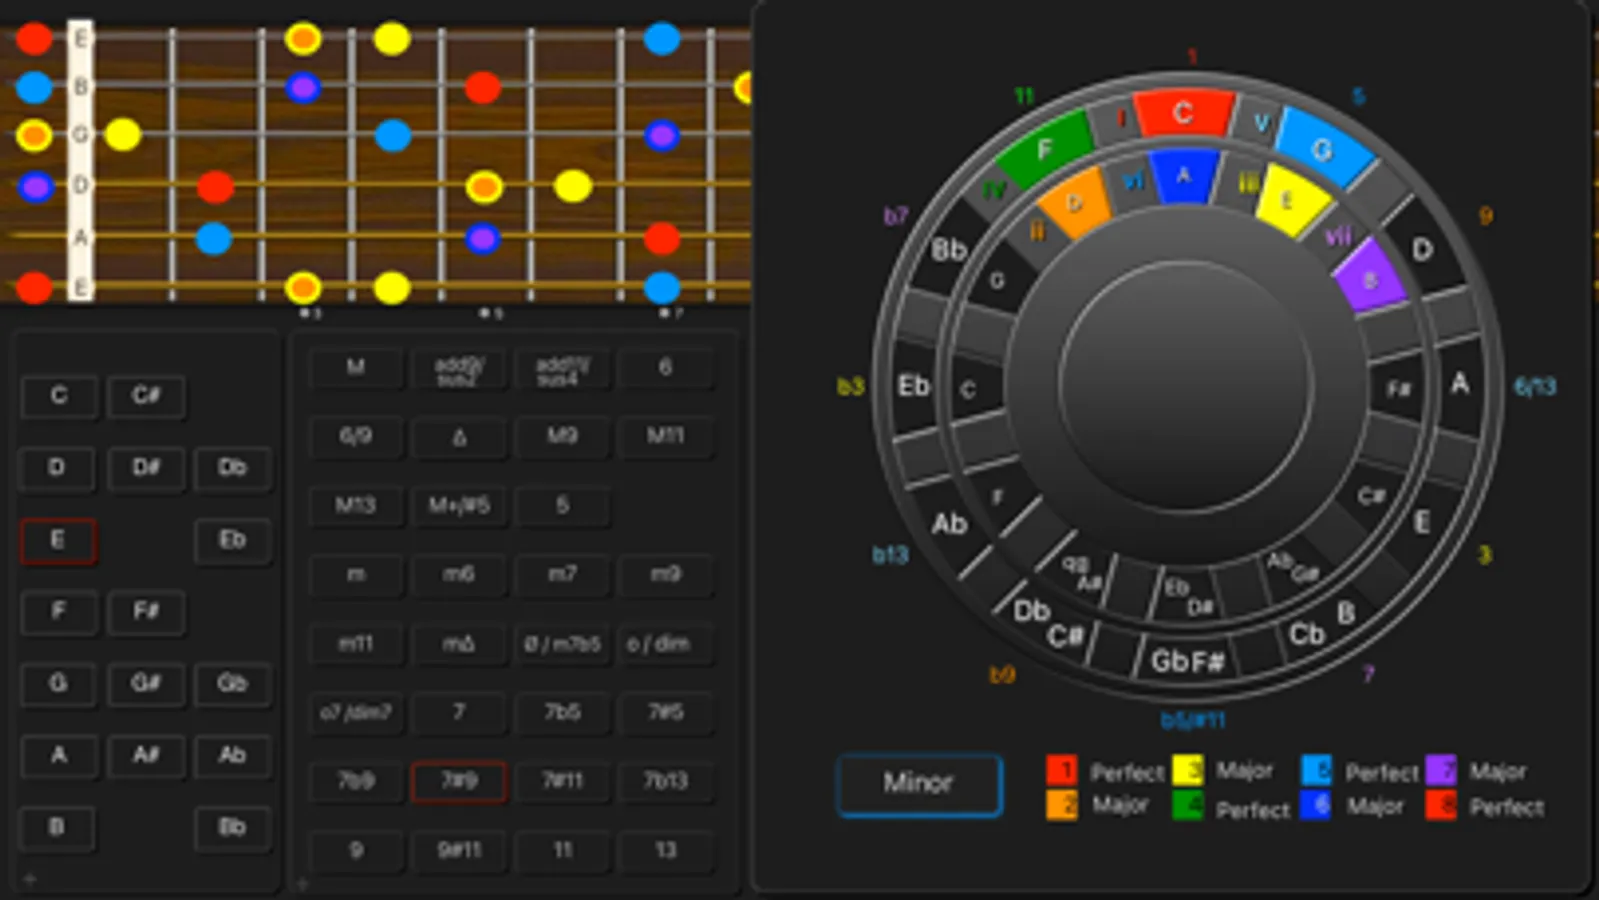Viewport: 1599px width, 900px height.
Task: Select the 7b5 chord type
Action: [562, 713]
